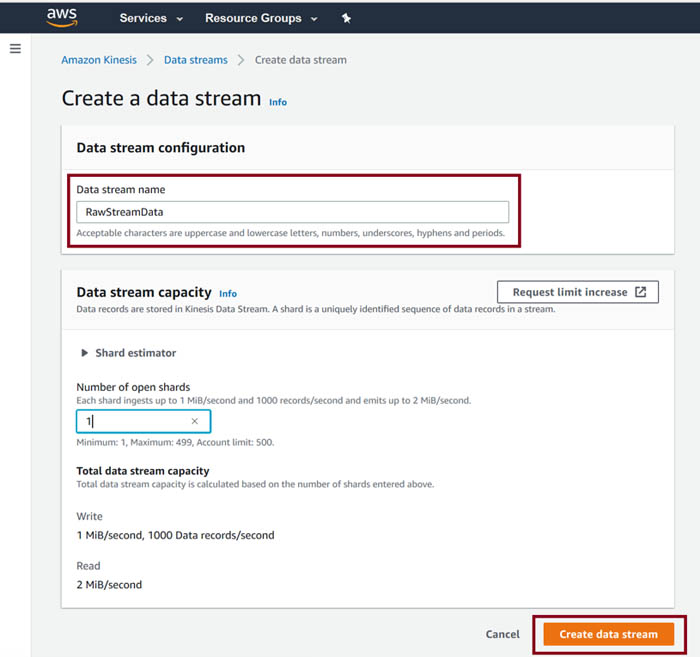
Task: Focus the Number of open shards field
Action: point(143,421)
